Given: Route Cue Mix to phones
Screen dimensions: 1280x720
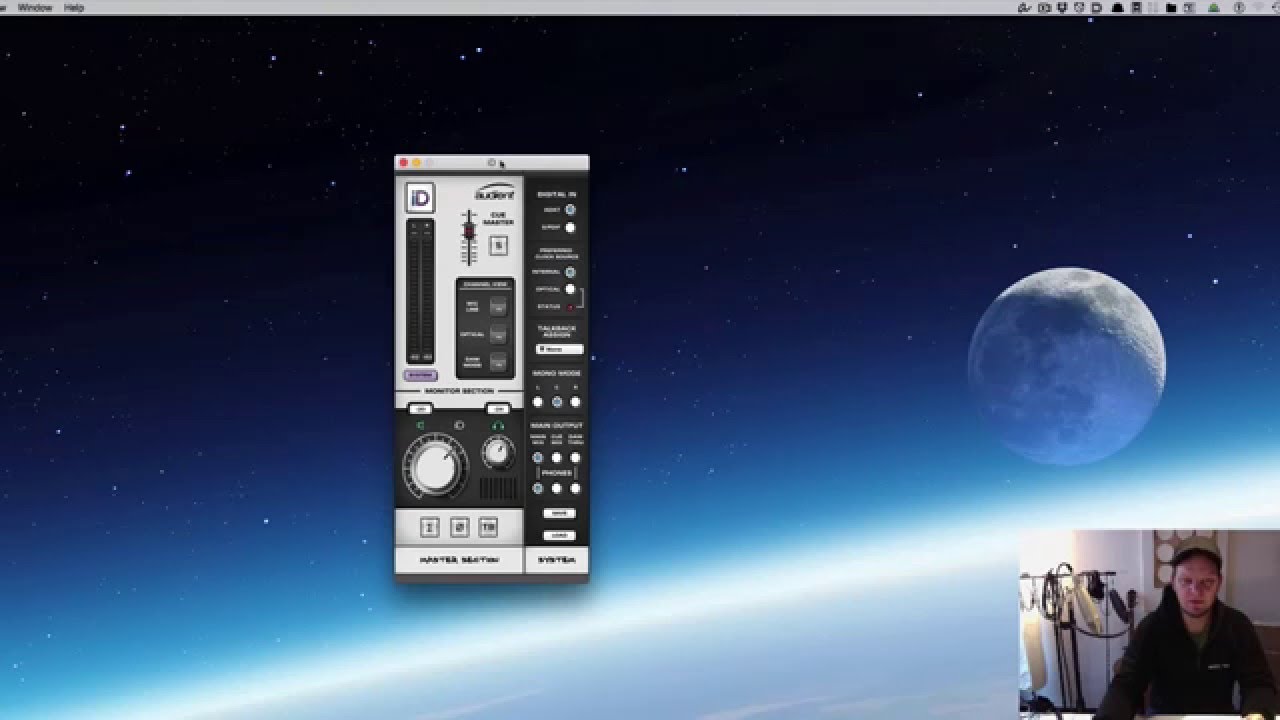Looking at the screenshot, I should pyautogui.click(x=557, y=489).
